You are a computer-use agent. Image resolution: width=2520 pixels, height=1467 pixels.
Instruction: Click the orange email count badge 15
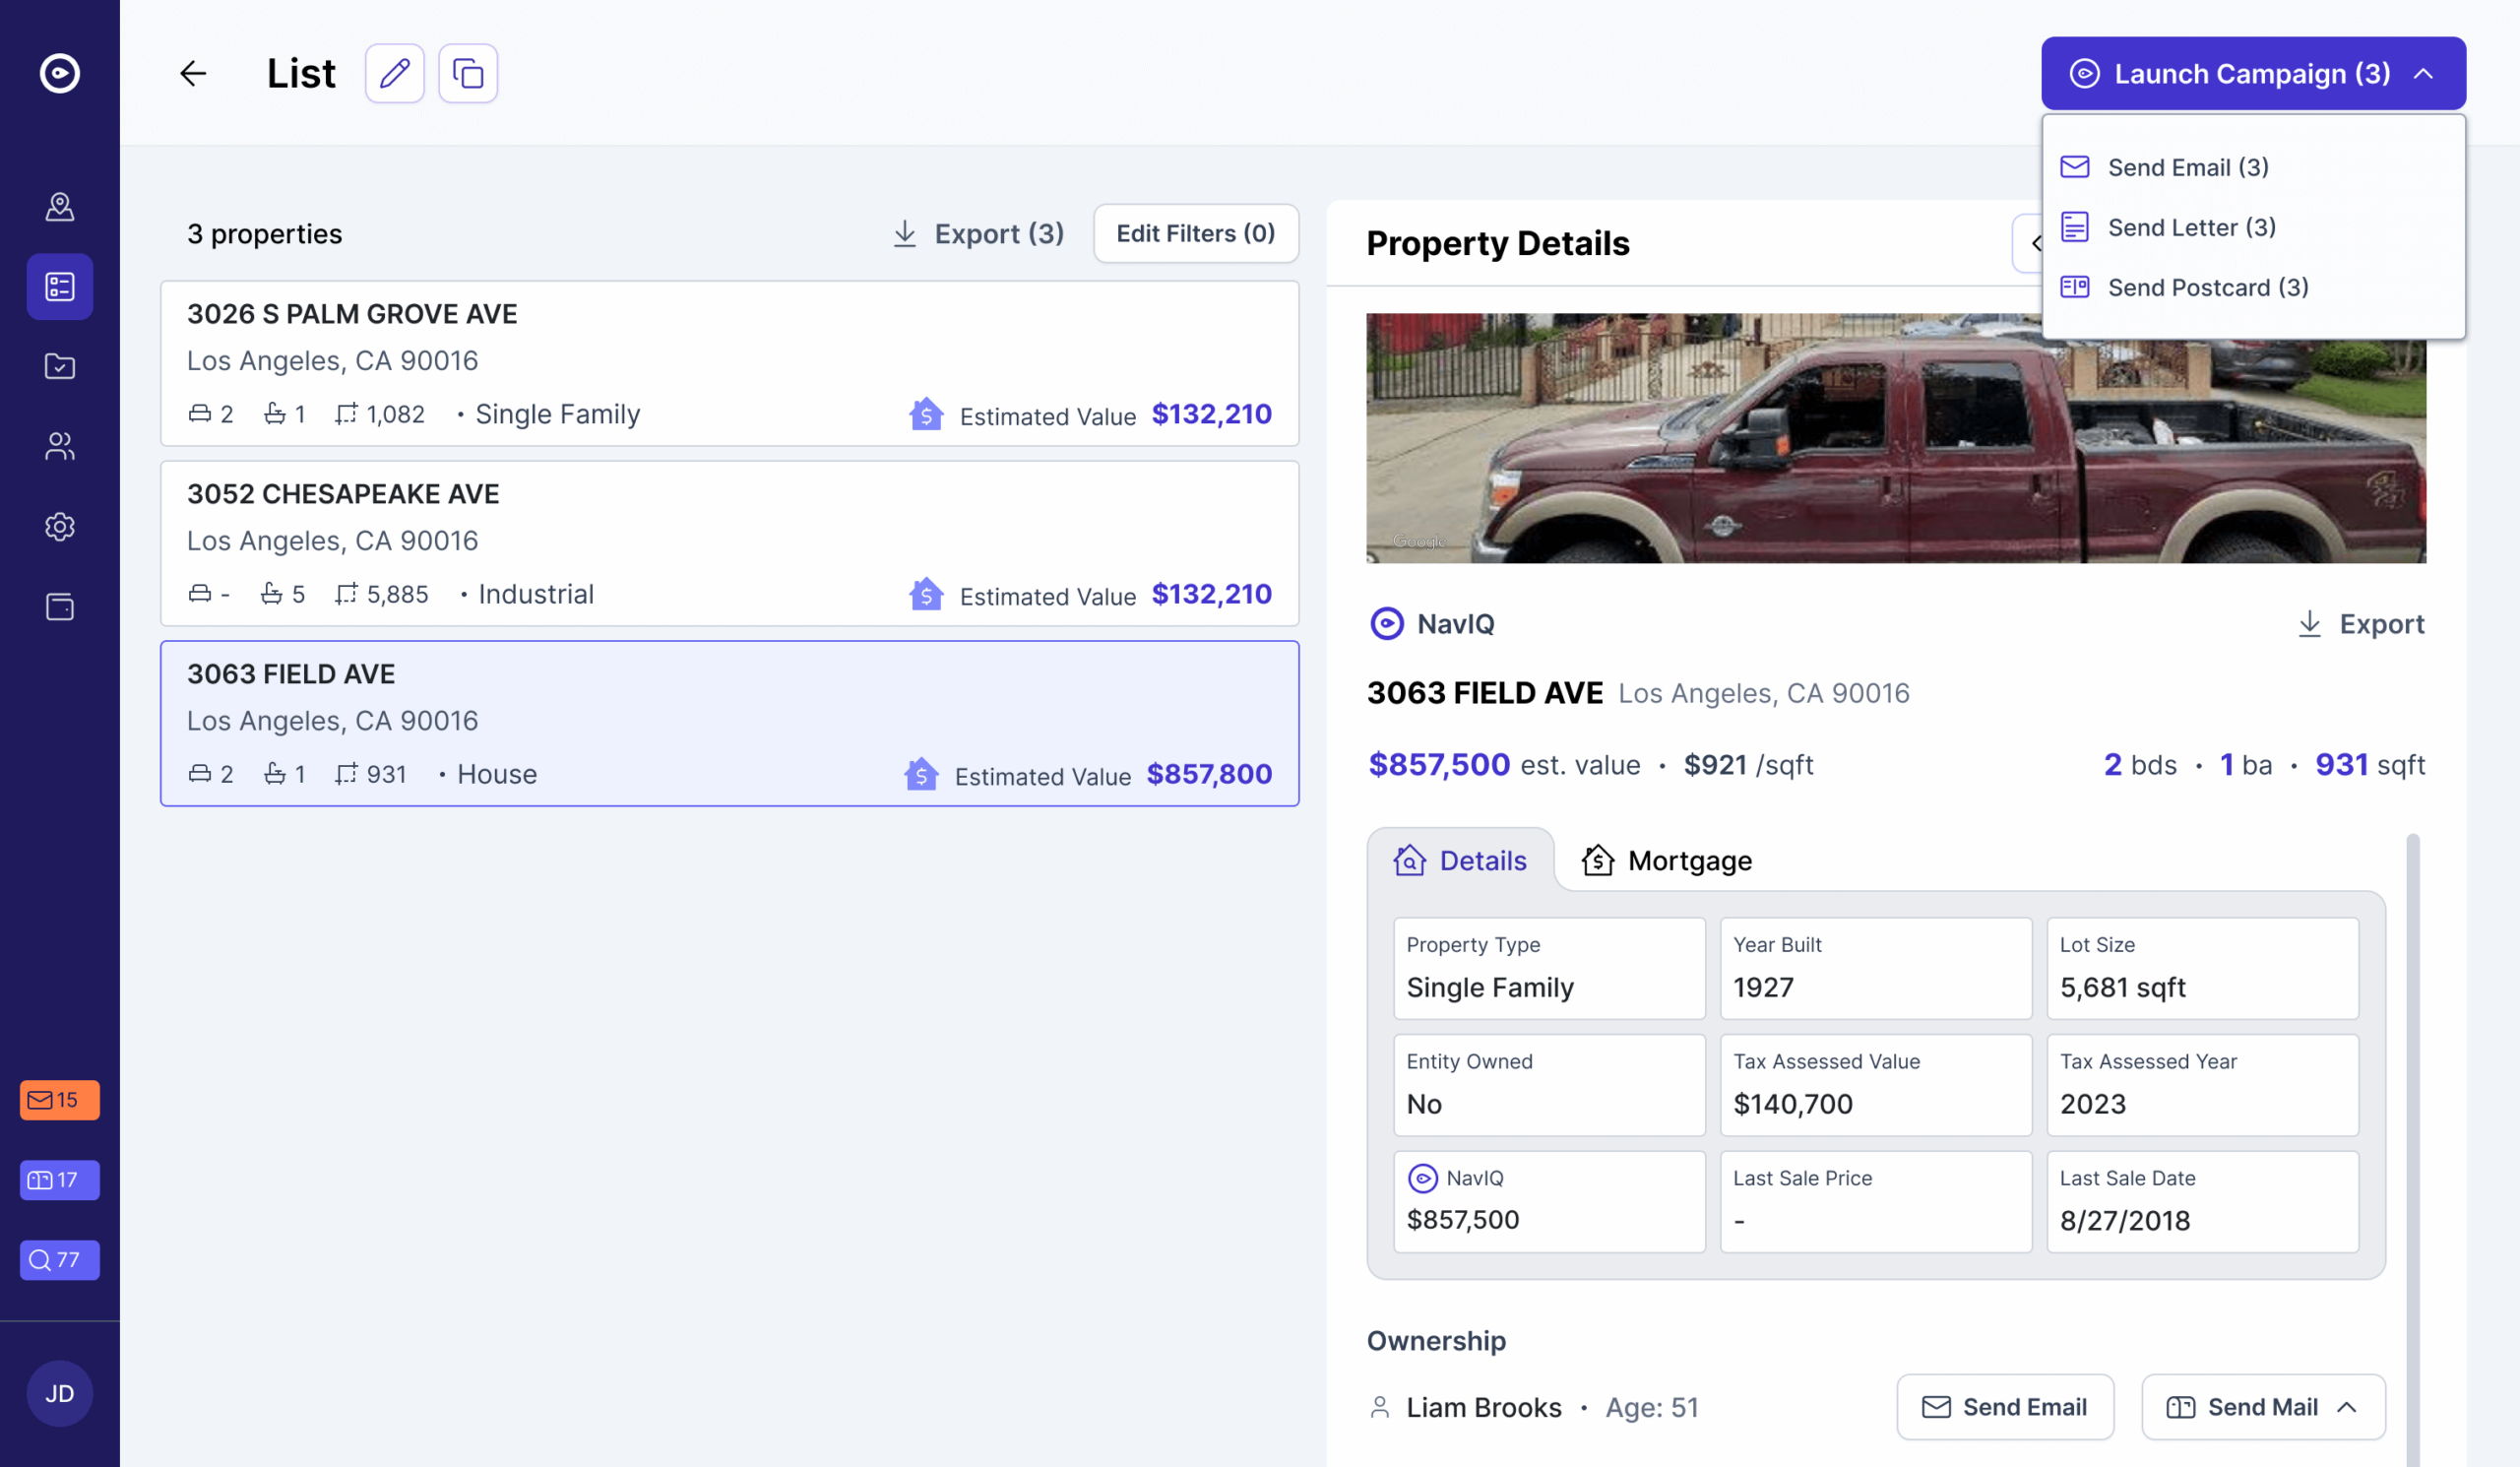pos(59,1099)
